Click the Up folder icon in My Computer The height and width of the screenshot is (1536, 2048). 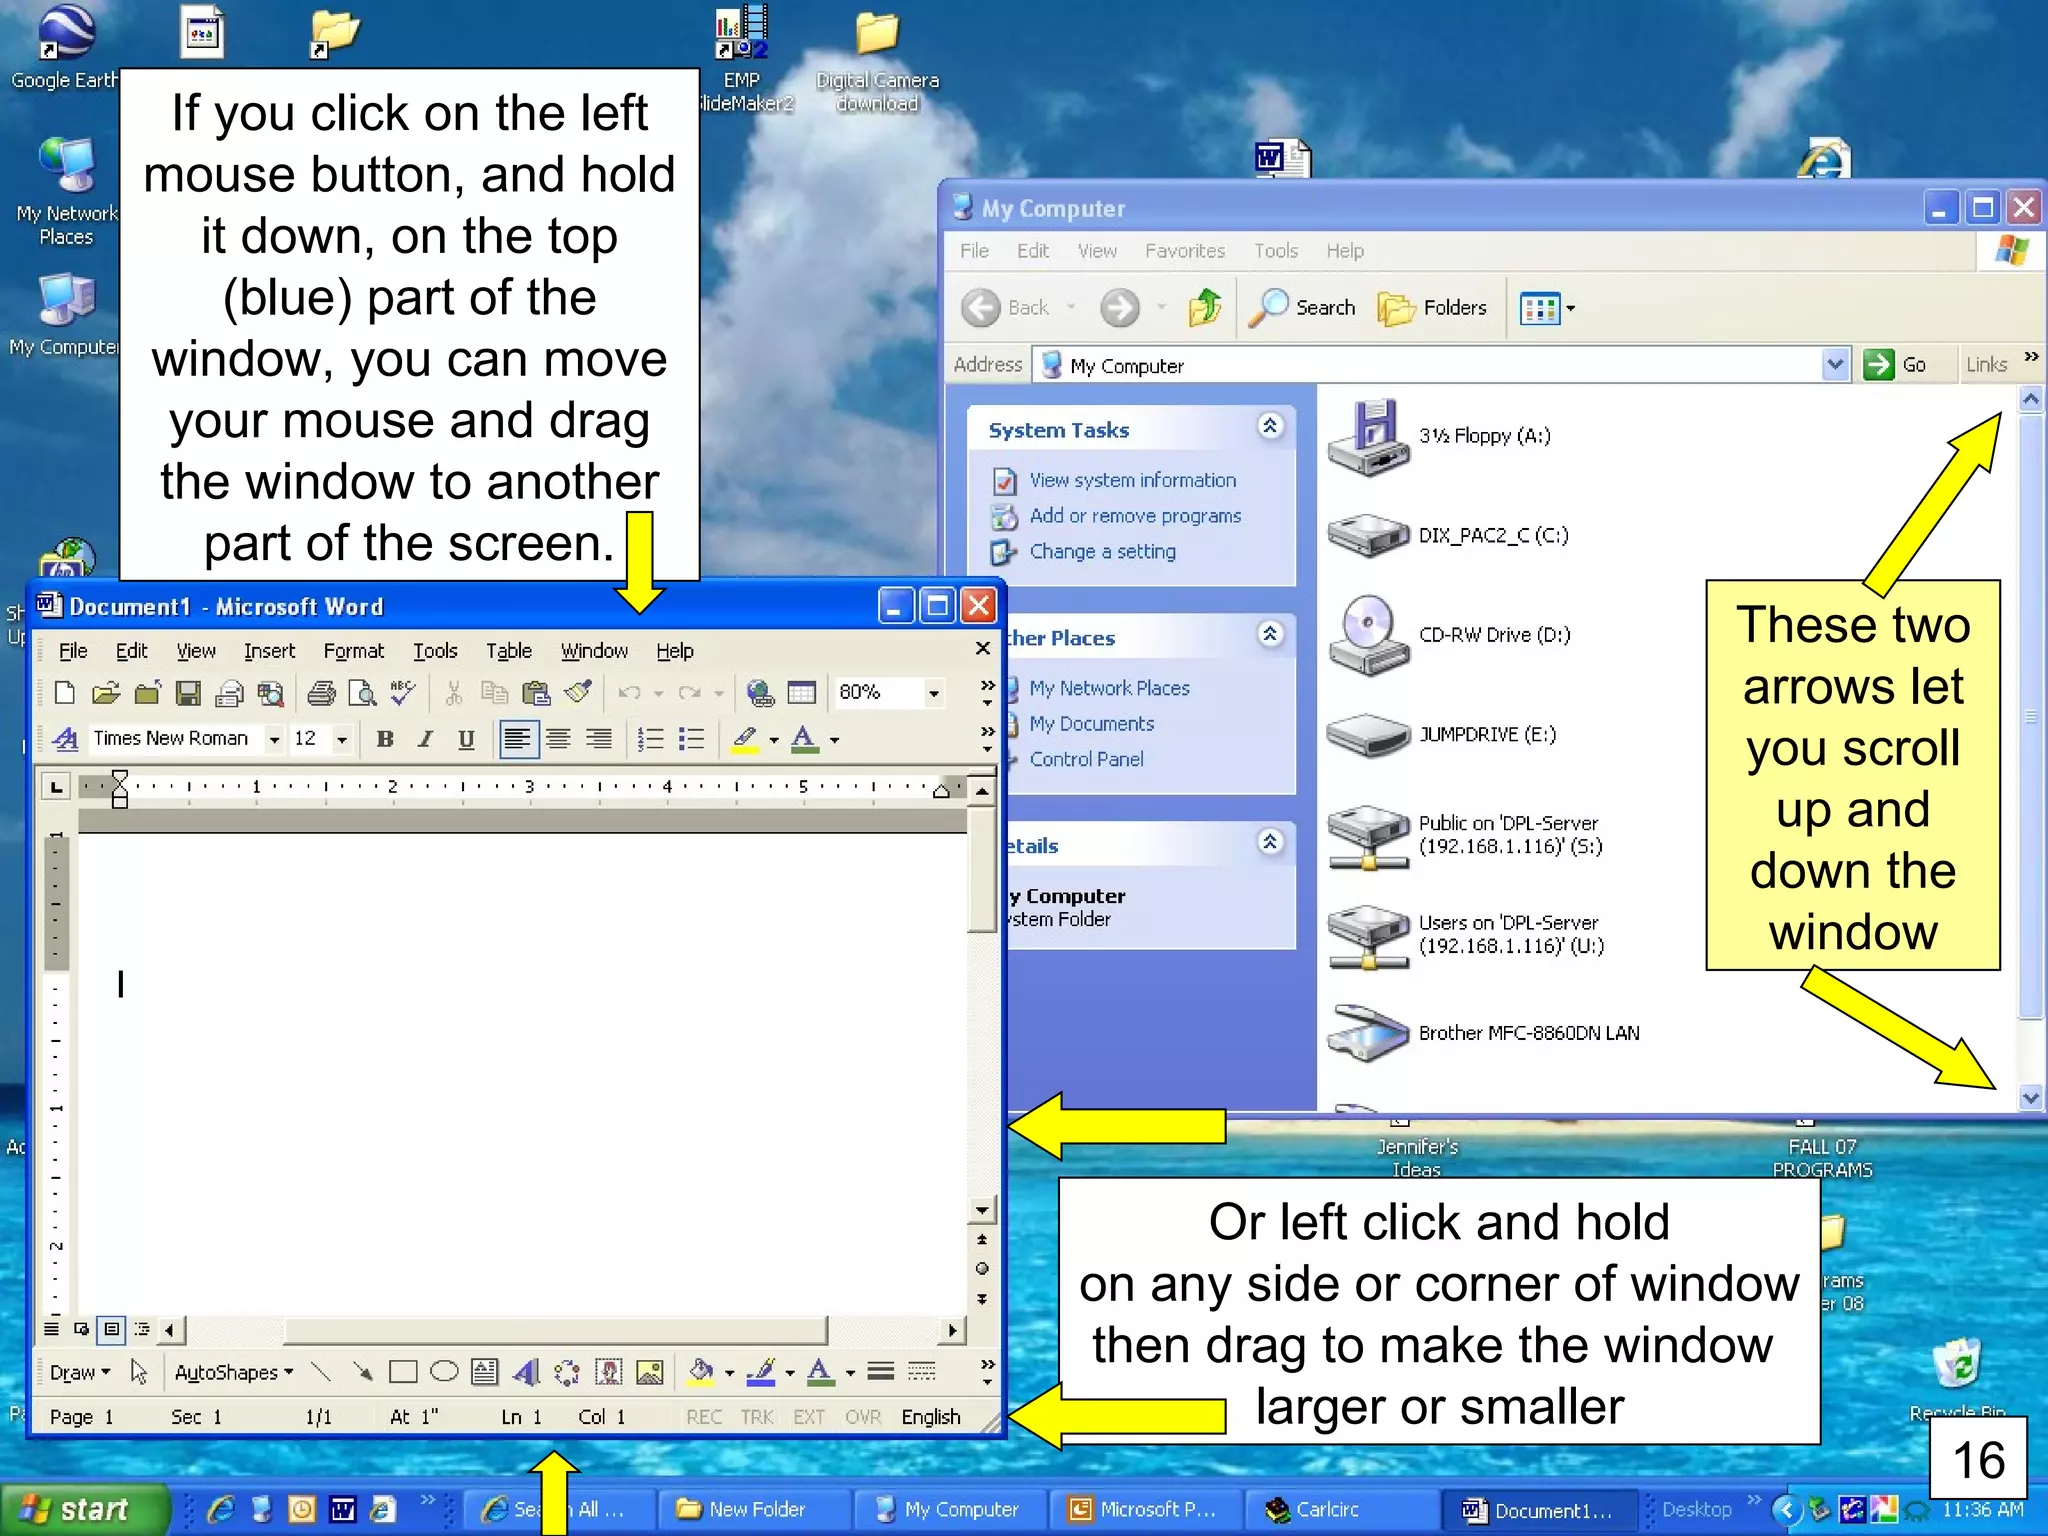click(1205, 307)
